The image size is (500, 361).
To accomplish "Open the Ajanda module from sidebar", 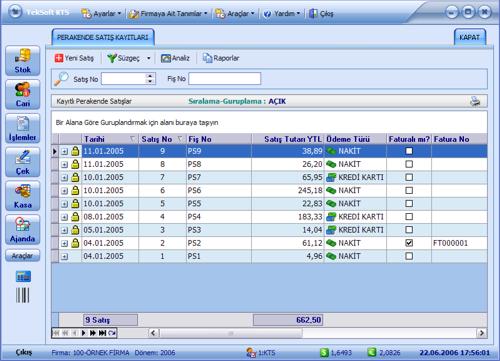I will (x=23, y=230).
